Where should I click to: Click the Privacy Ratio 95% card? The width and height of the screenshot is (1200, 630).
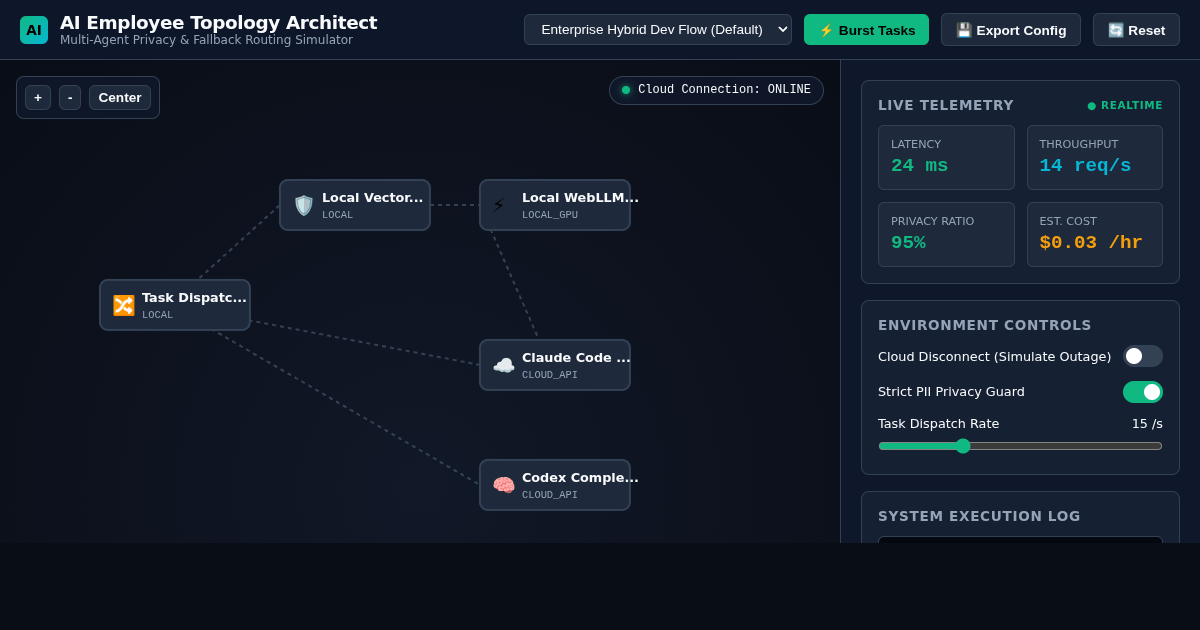coord(946,234)
